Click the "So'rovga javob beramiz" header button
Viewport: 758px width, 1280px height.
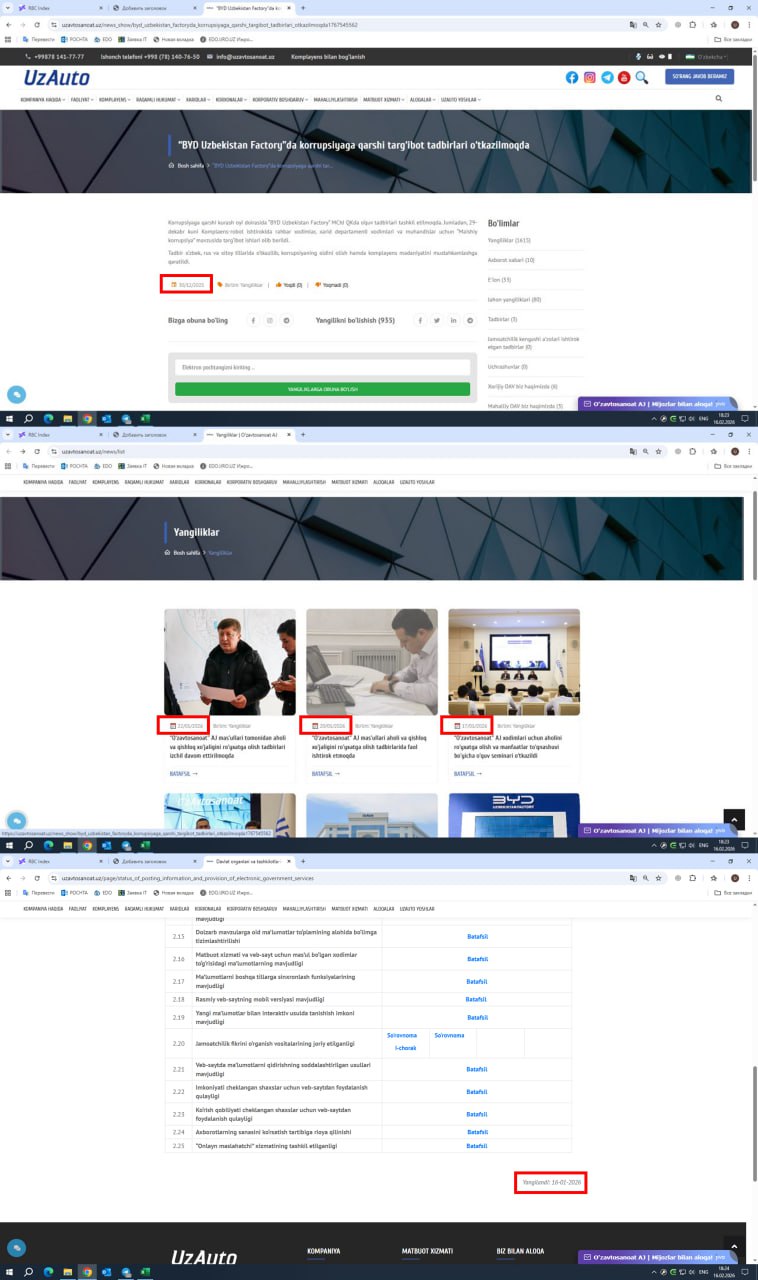pyautogui.click(x=699, y=76)
